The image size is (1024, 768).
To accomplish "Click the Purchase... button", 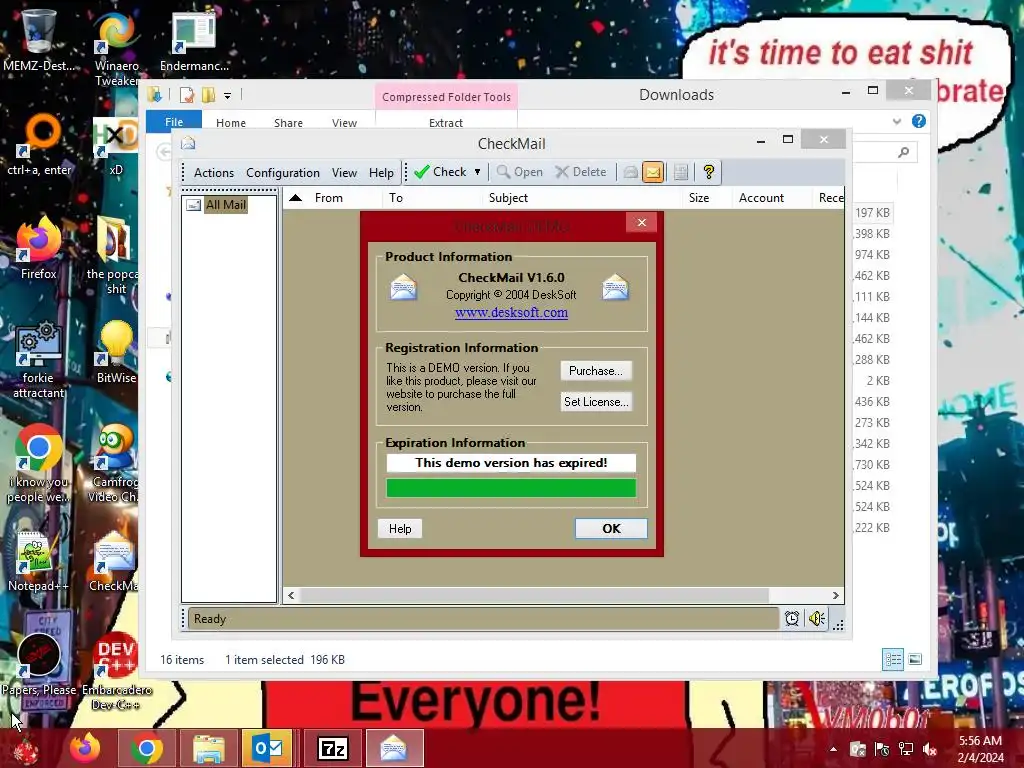I will point(596,371).
